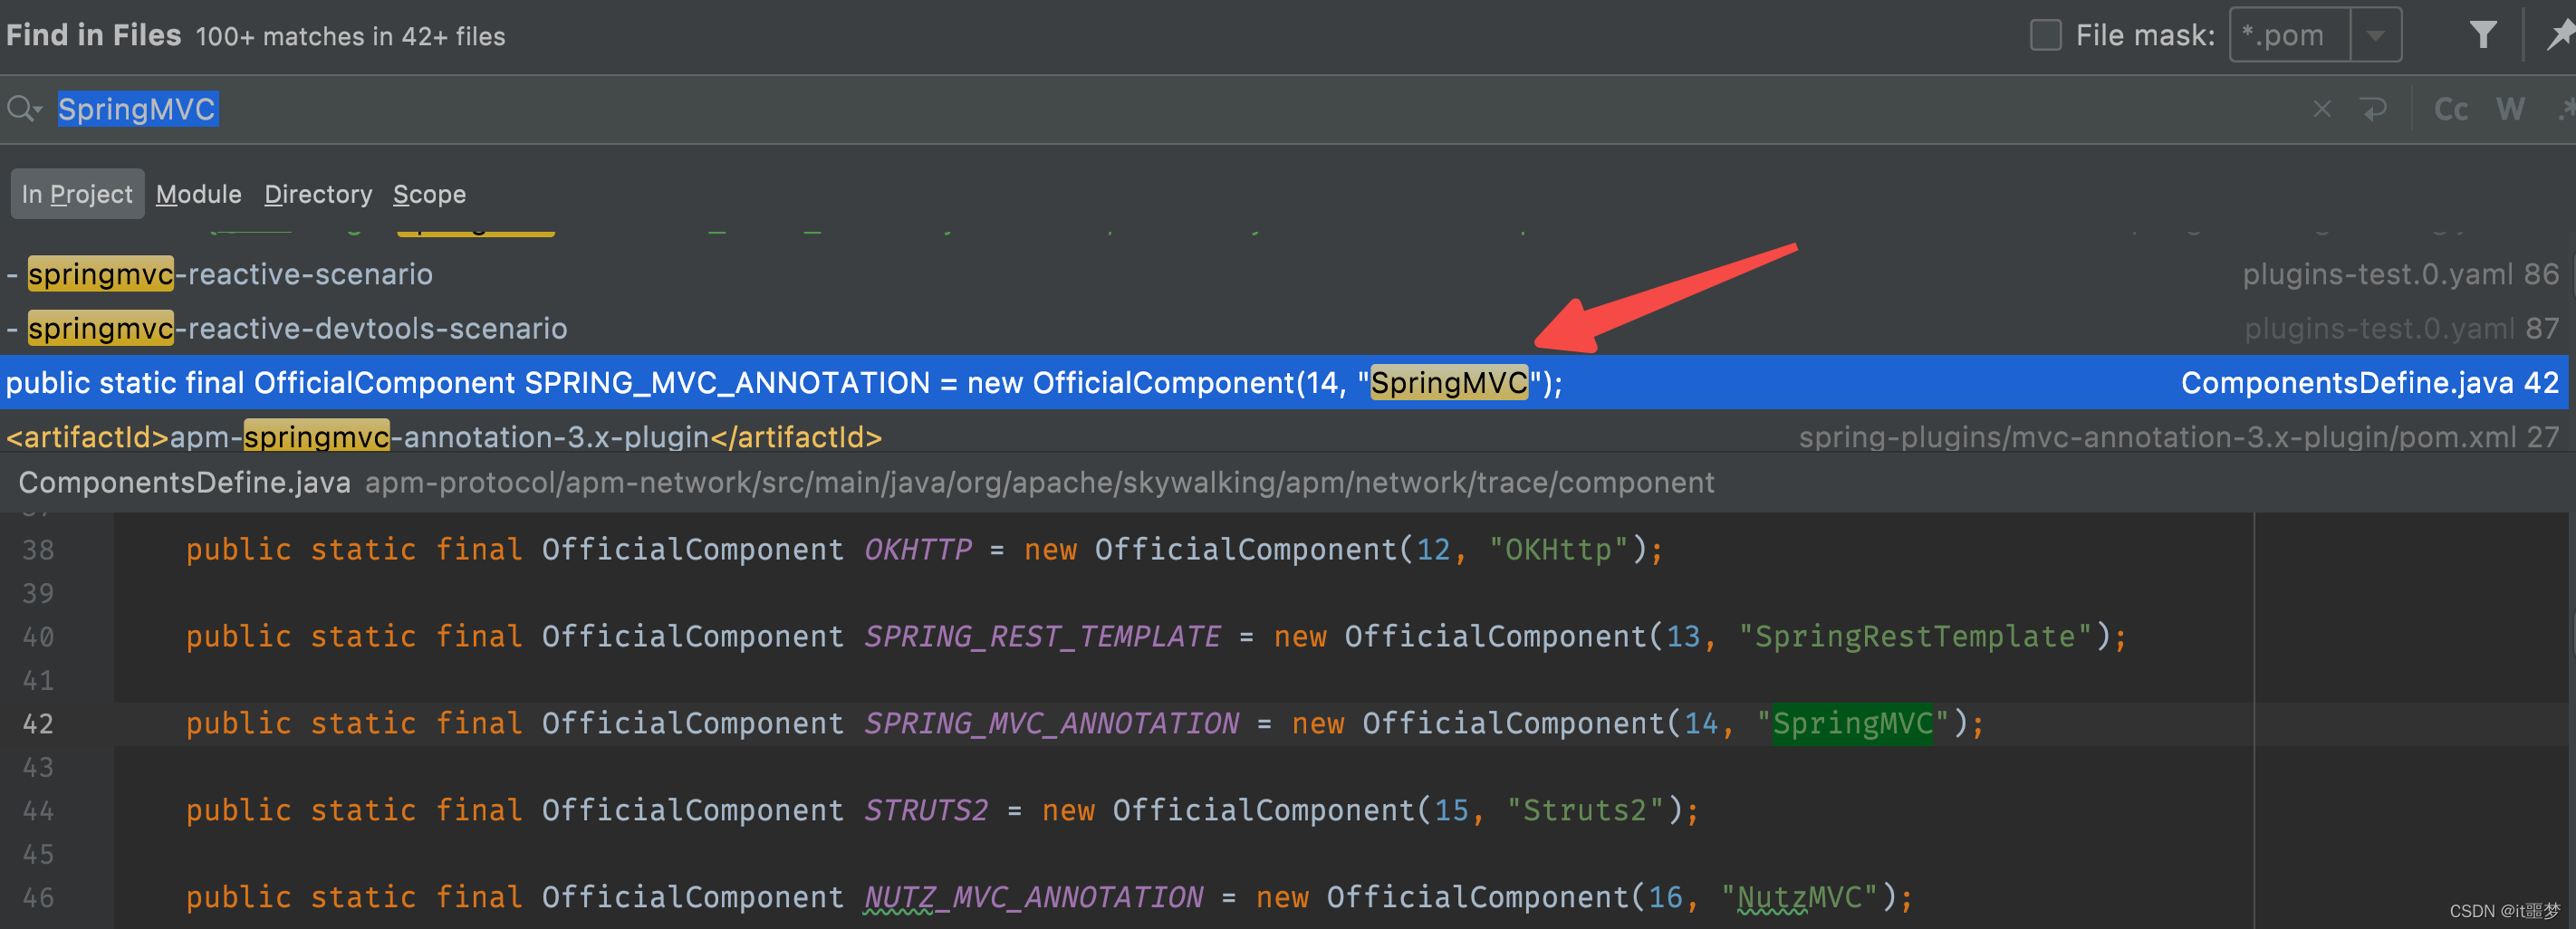2576x929 pixels.
Task: Select the SPRING_MVC_ANNOTATION result in ComponentsDefine.java
Action: pos(1284,382)
